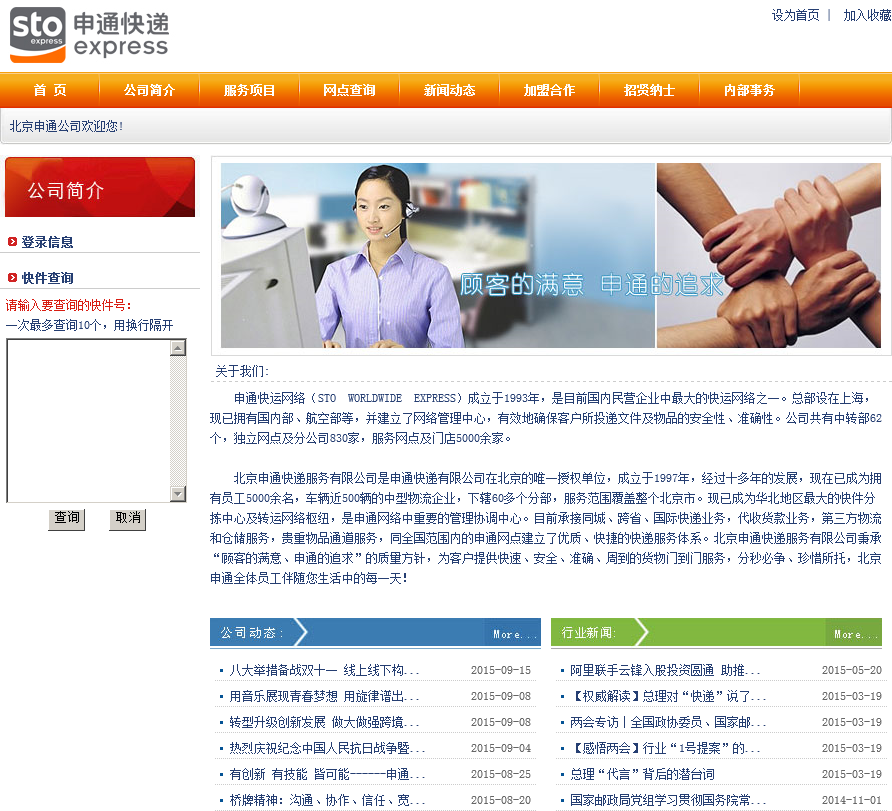The width and height of the screenshot is (892, 811).
Task: Click the clasped hands banner image
Action: point(769,255)
